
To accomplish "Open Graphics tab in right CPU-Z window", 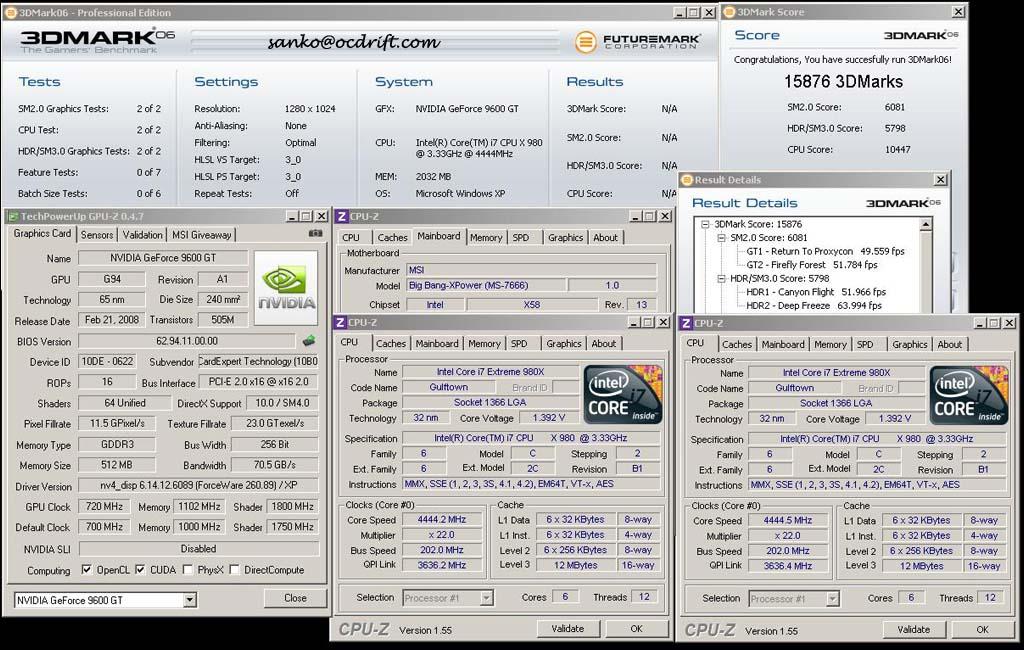I will point(910,344).
